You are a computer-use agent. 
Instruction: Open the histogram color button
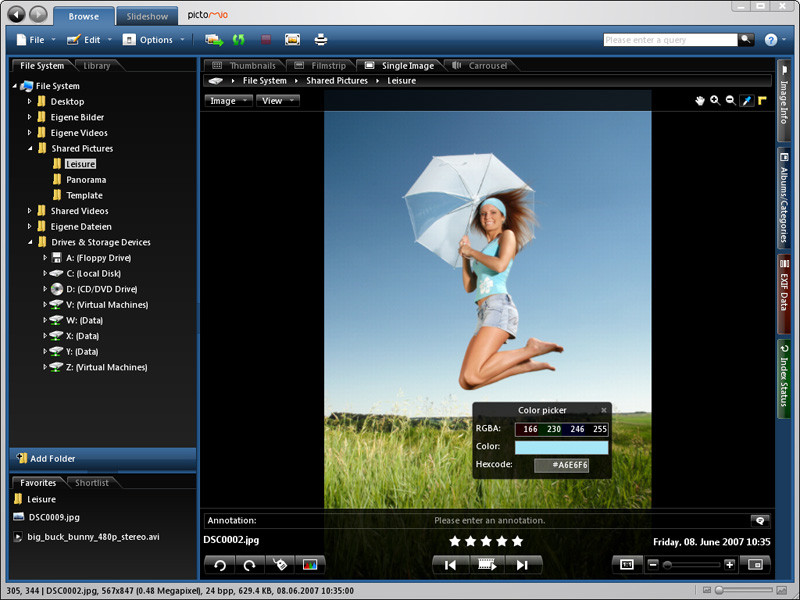point(310,565)
